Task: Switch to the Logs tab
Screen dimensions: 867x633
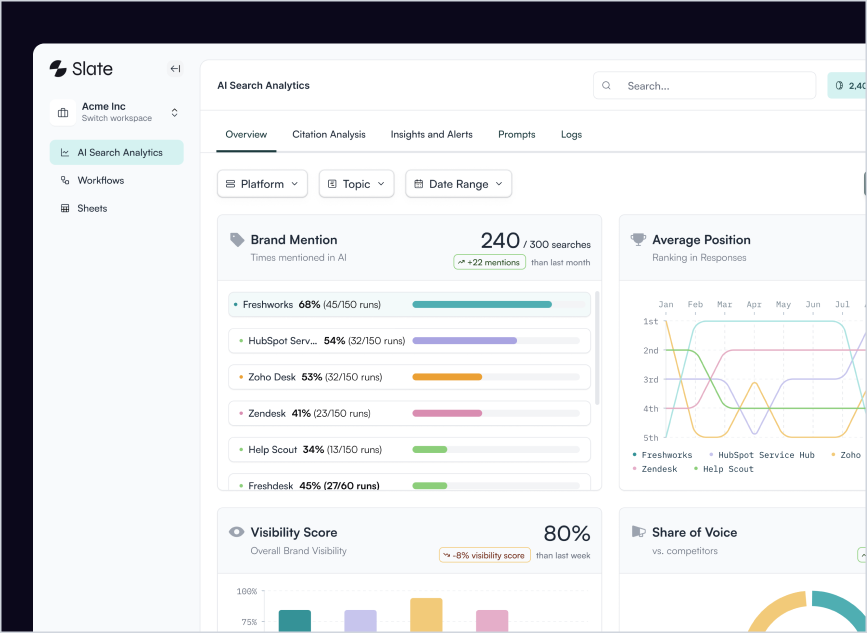Action: (x=571, y=134)
